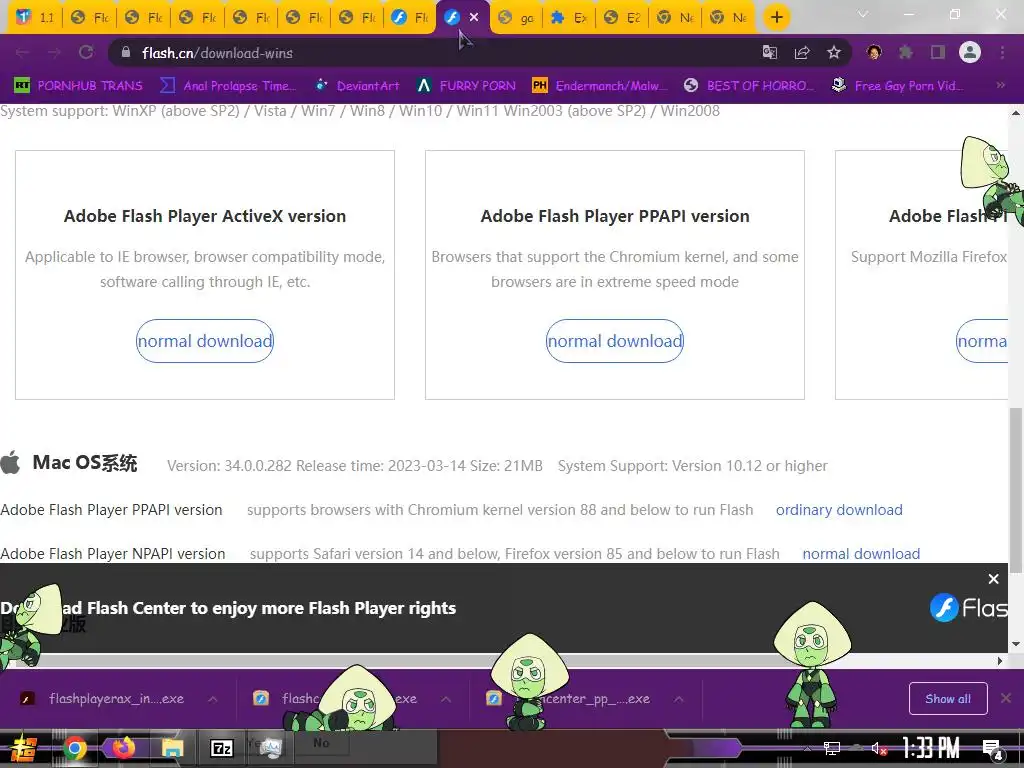Open the 1:33 PM clock
This screenshot has width=1024, height=768.
click(931, 748)
